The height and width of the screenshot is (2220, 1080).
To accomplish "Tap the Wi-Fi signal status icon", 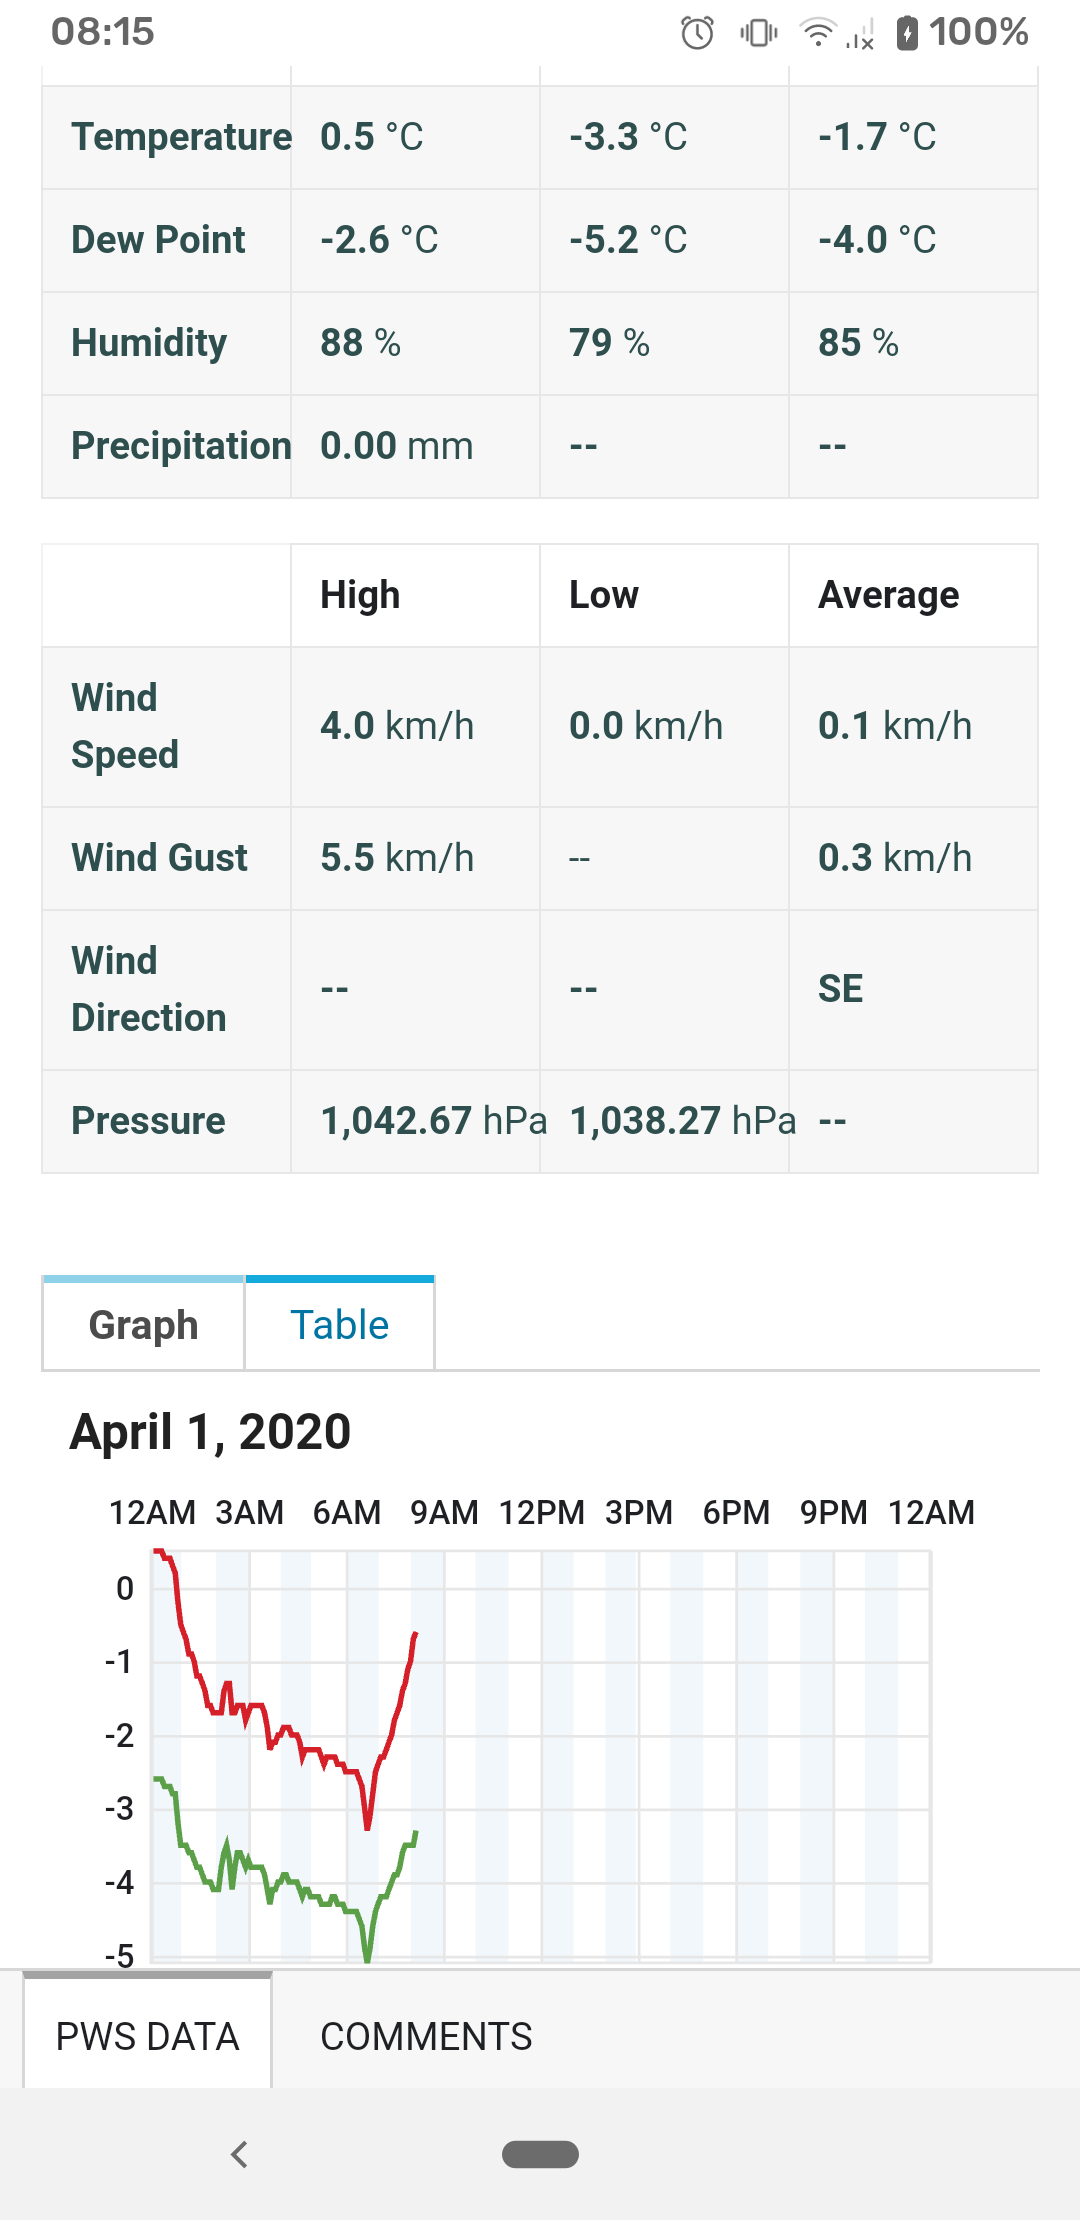I will [818, 33].
